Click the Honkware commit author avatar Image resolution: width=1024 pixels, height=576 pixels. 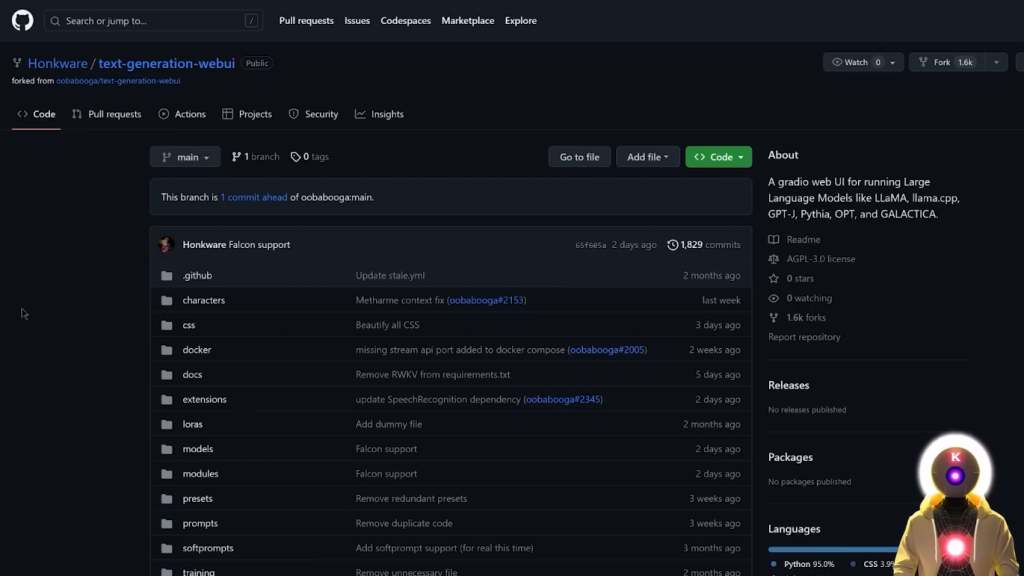pos(166,245)
